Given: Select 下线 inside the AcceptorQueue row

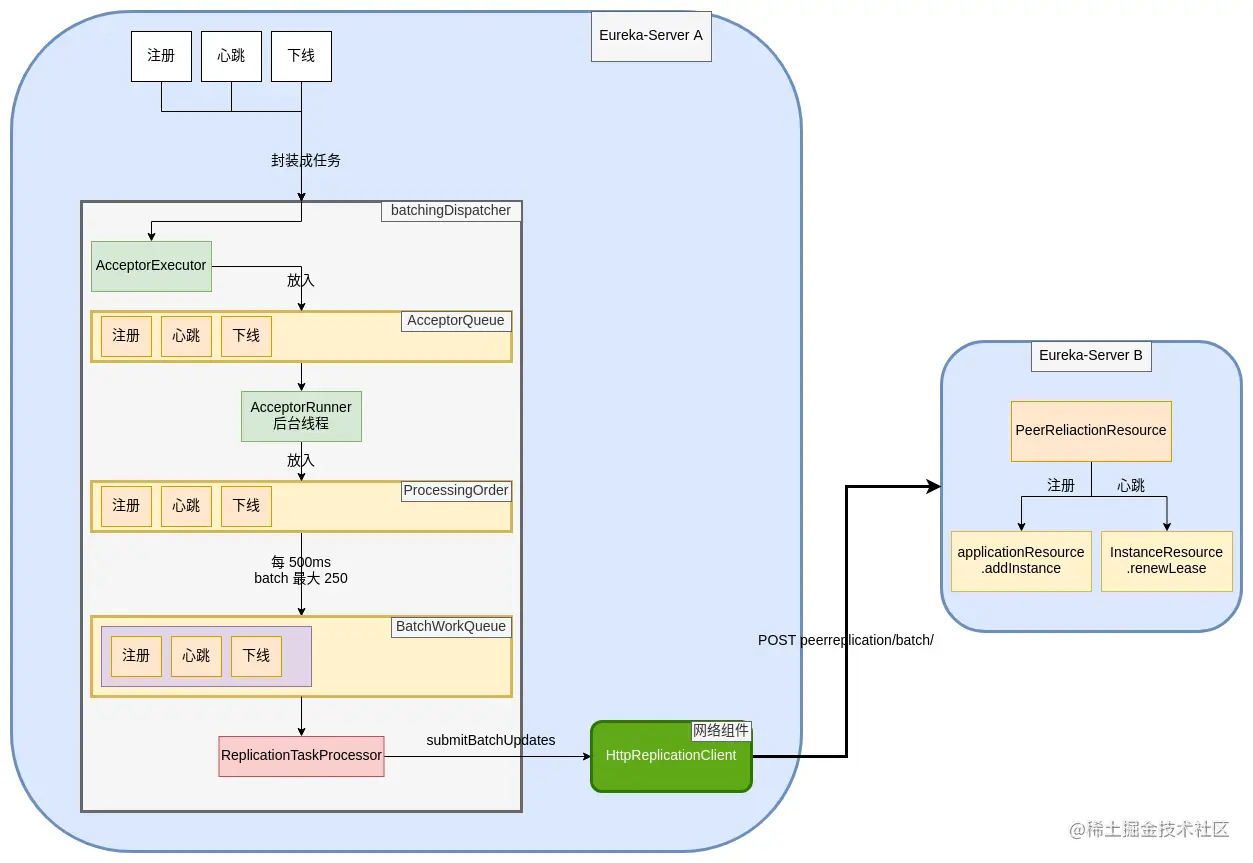Looking at the screenshot, I should pyautogui.click(x=246, y=336).
